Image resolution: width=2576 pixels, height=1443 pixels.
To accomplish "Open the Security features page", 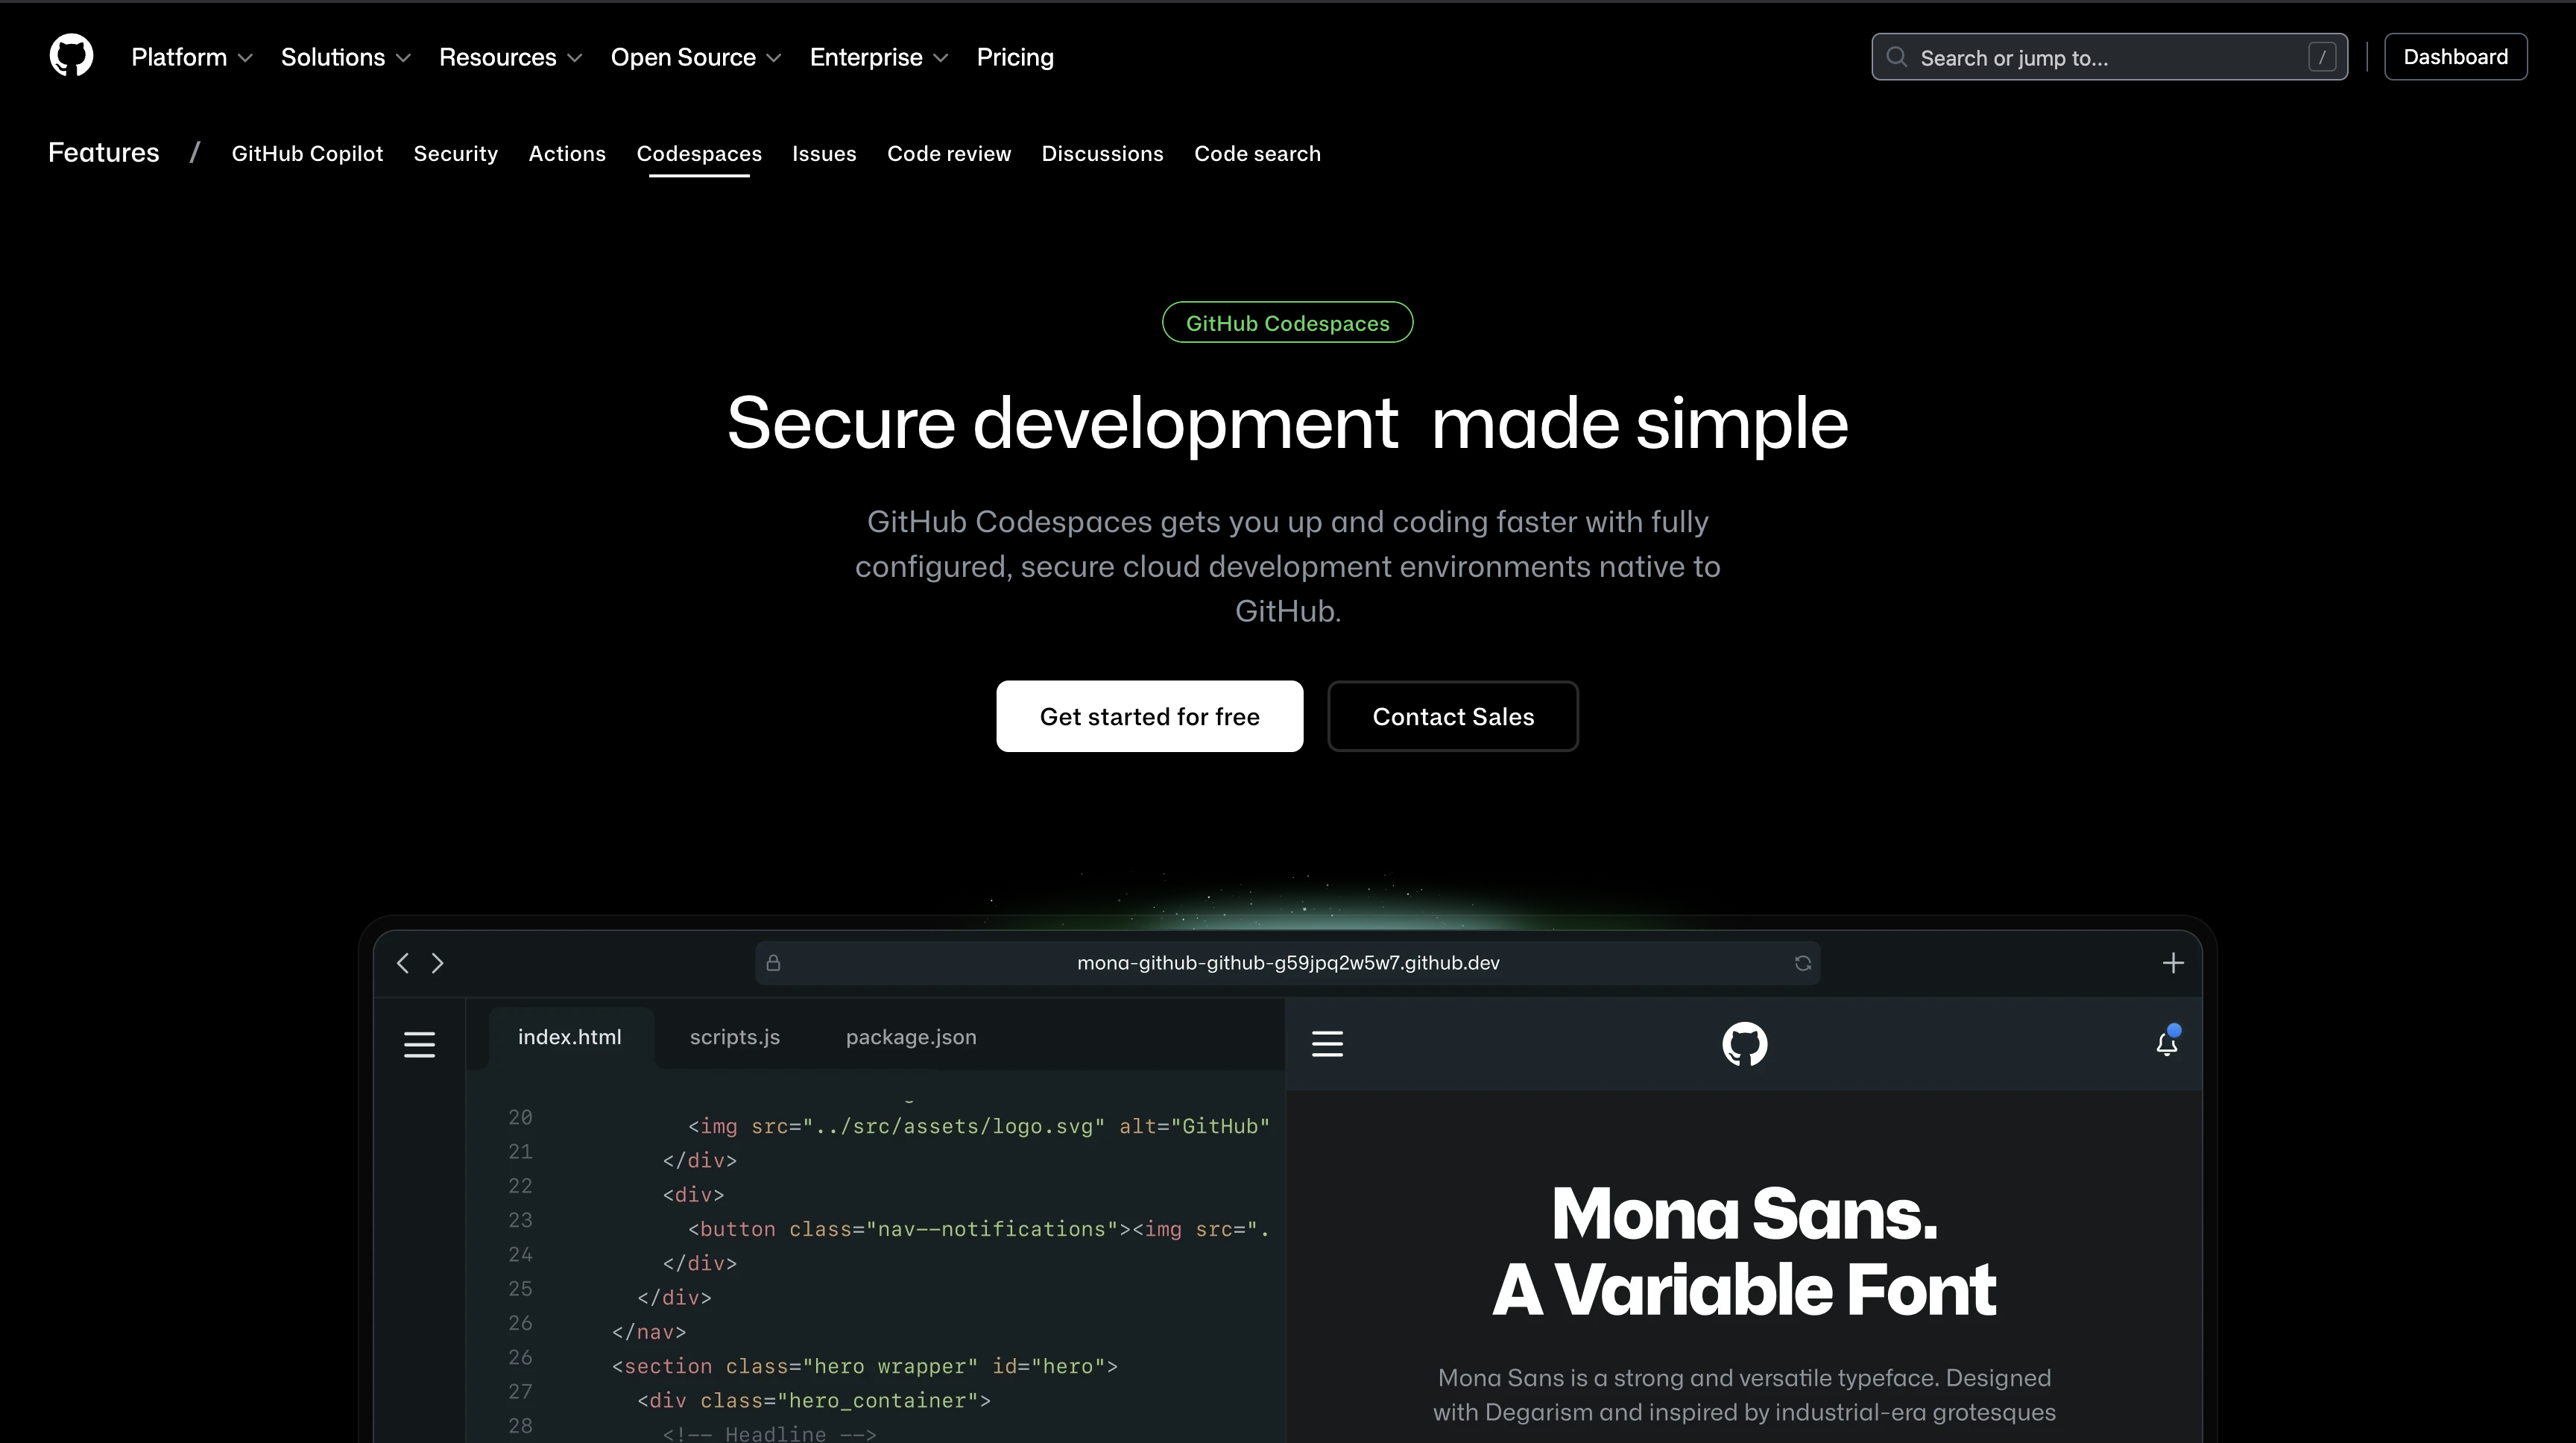I will tap(455, 153).
